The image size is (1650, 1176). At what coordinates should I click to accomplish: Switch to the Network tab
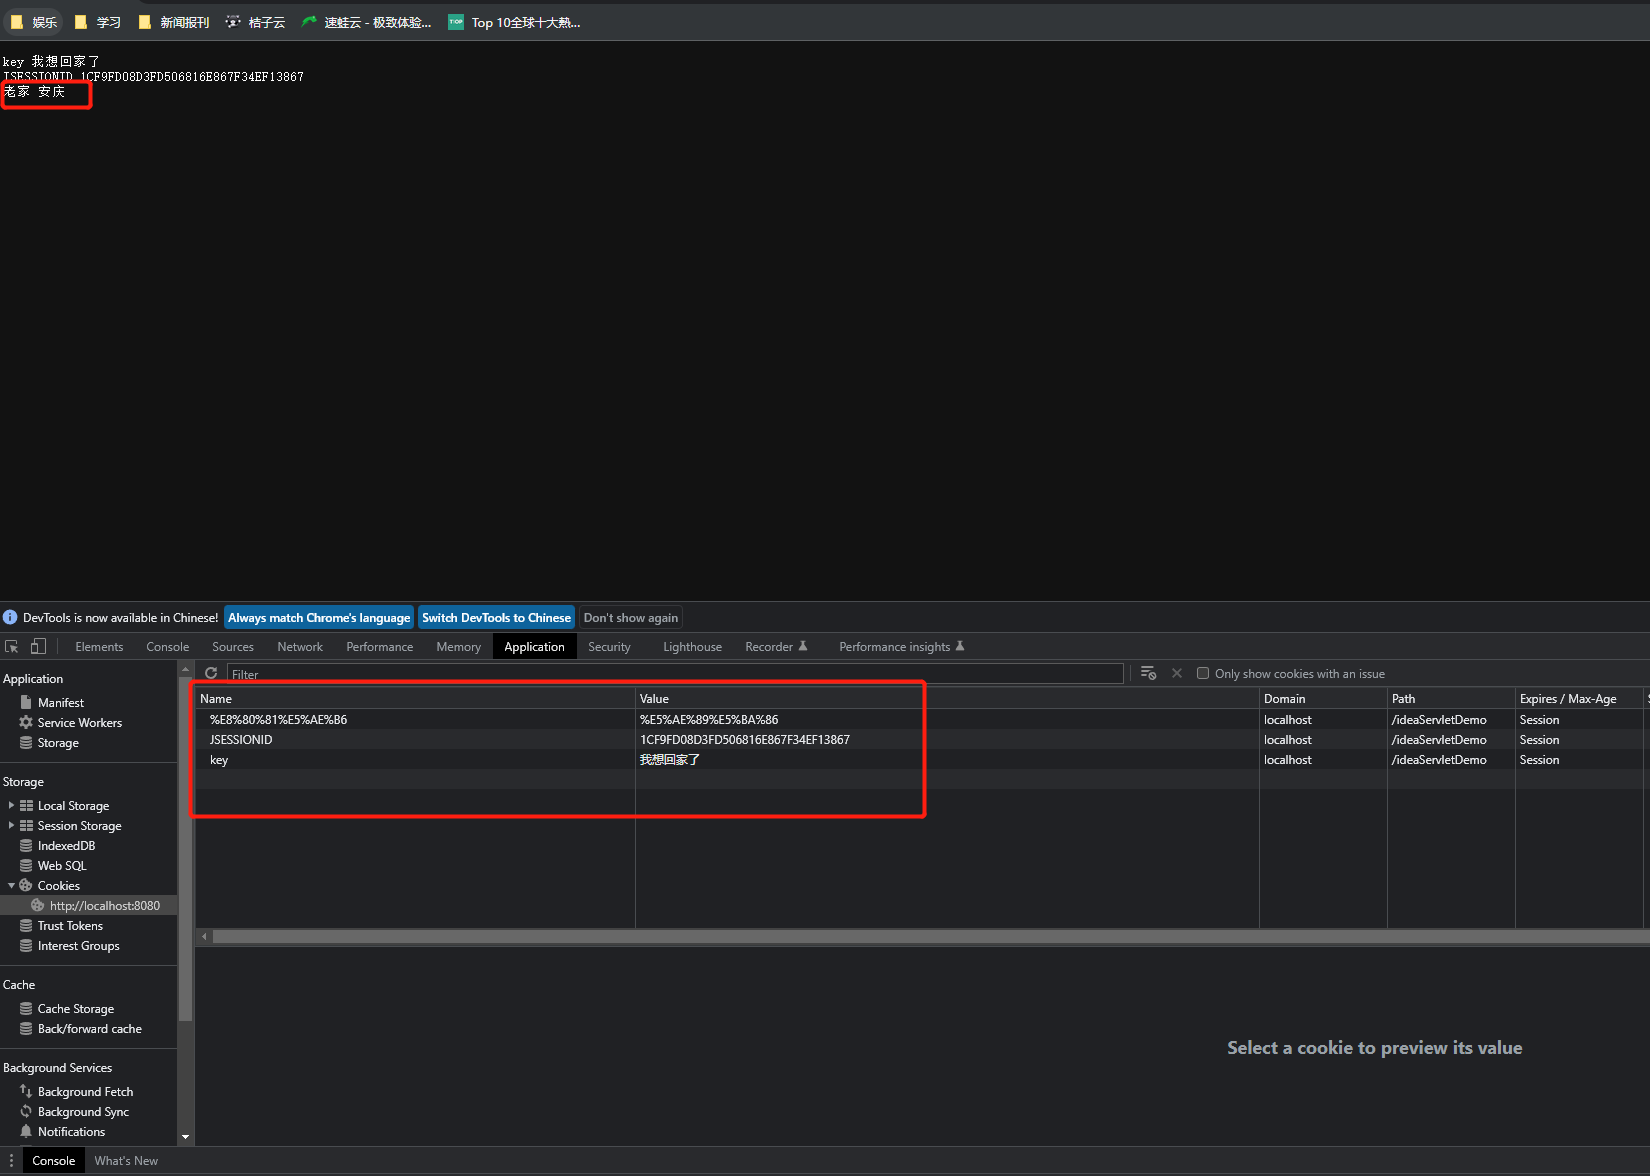tap(300, 647)
